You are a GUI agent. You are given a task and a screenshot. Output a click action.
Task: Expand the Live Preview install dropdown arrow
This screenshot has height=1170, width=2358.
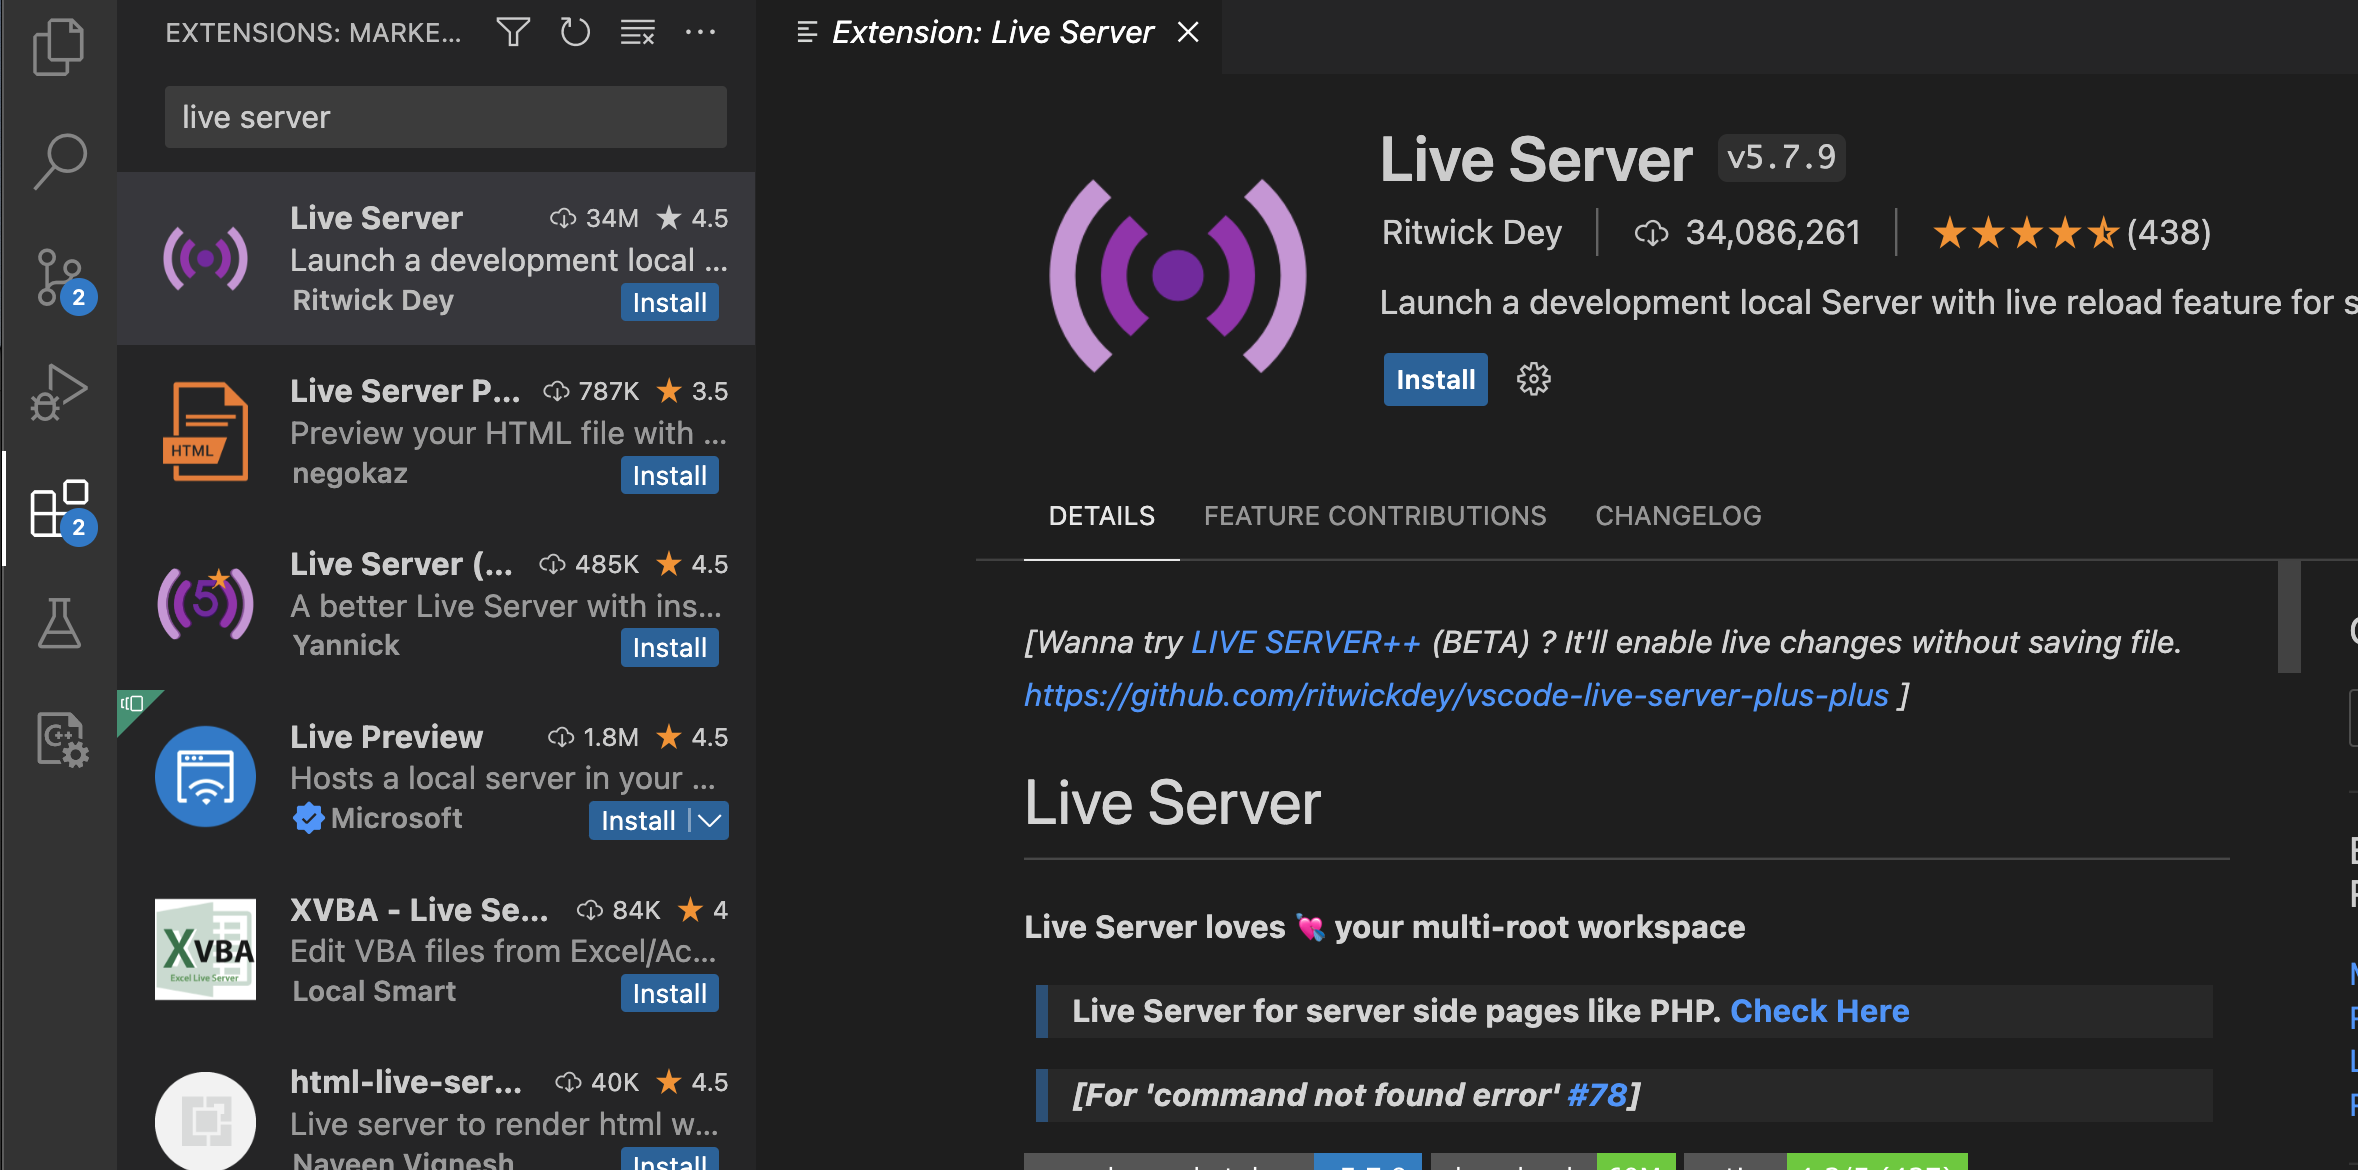tap(710, 821)
